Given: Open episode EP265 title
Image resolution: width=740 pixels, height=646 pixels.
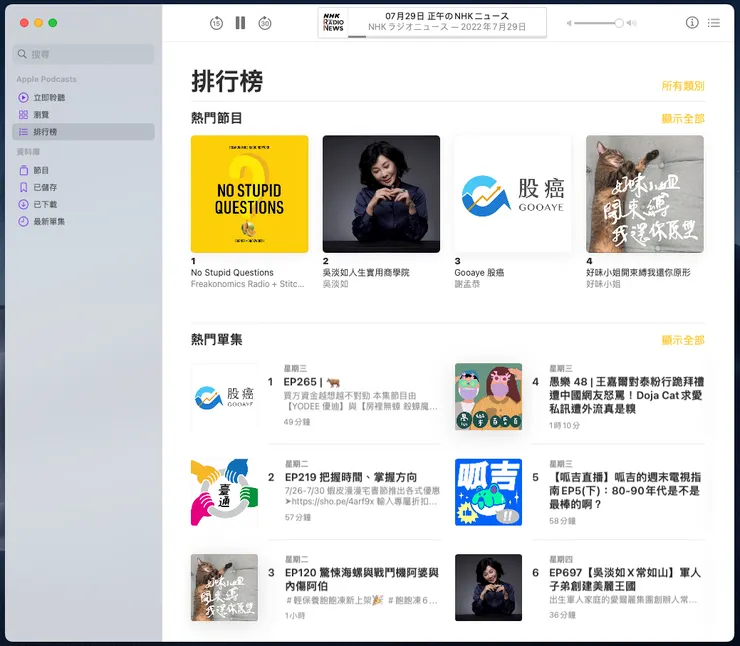Looking at the screenshot, I should [311, 382].
